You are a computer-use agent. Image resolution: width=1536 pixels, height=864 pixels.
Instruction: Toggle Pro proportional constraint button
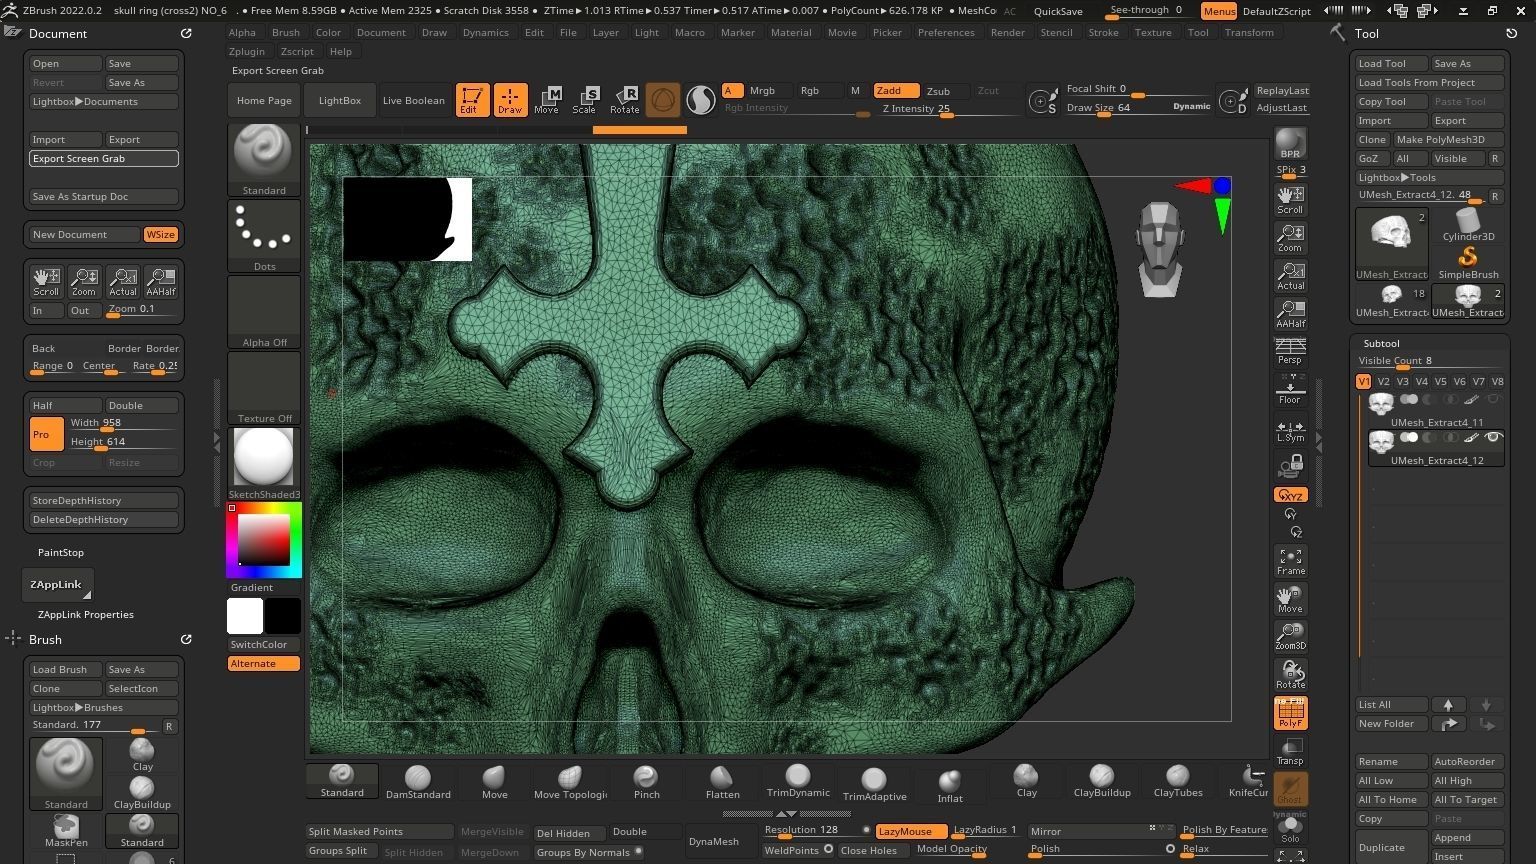click(x=46, y=435)
